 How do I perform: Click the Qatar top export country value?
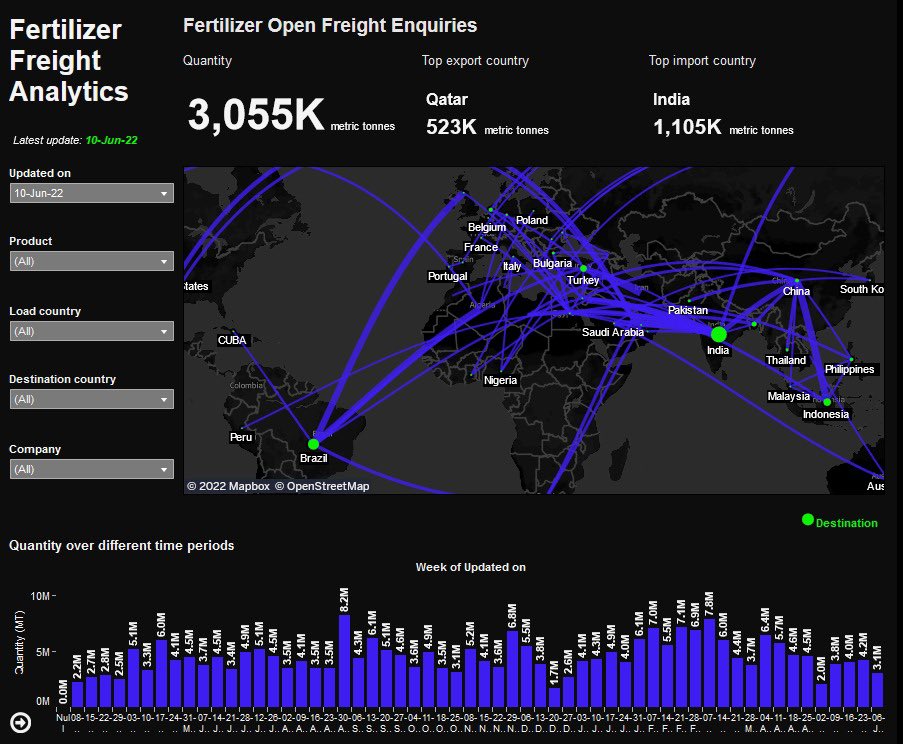[446, 99]
